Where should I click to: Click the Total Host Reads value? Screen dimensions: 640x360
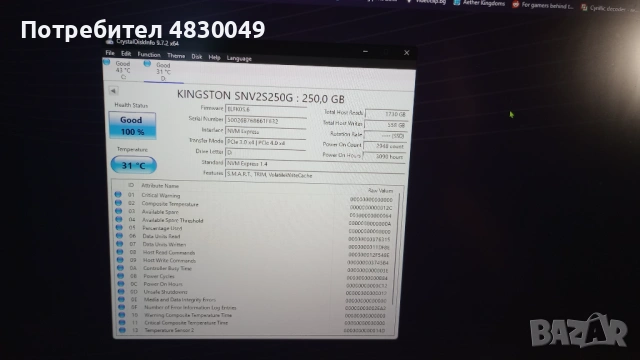coord(386,114)
